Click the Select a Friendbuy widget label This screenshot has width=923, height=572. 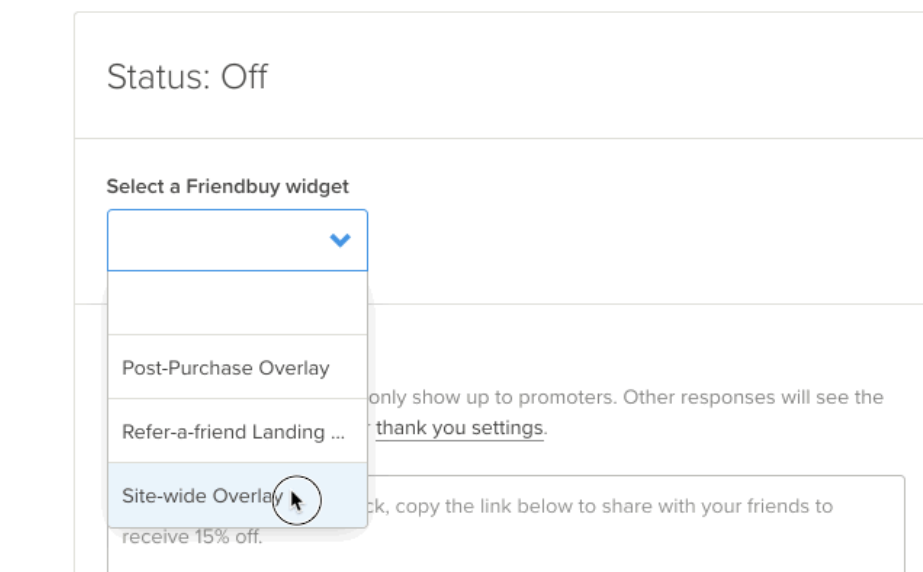point(228,187)
